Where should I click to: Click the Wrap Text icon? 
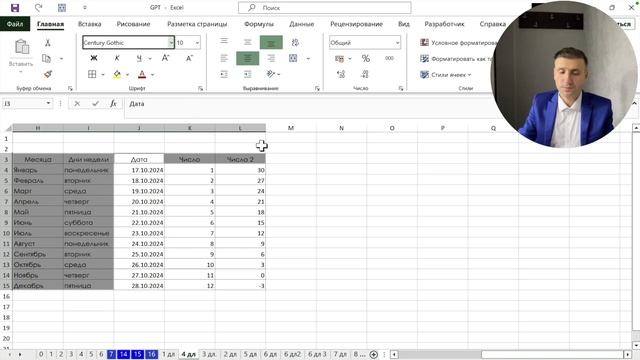click(x=295, y=42)
